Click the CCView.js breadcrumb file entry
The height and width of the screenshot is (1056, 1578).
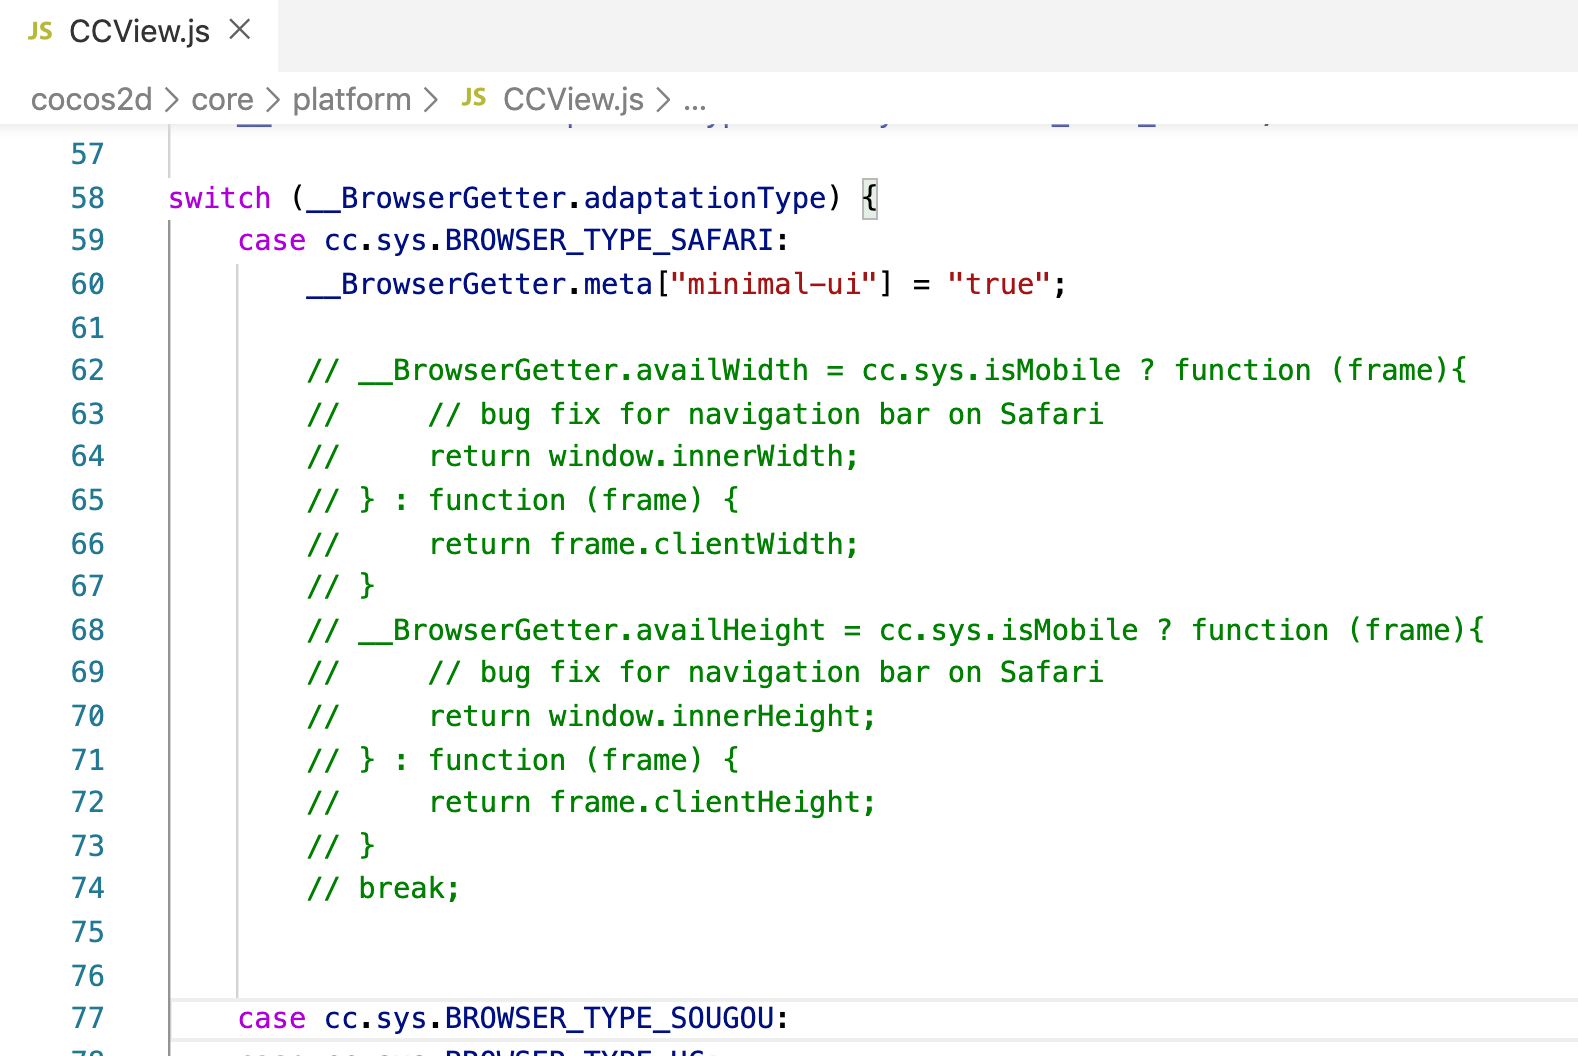573,99
